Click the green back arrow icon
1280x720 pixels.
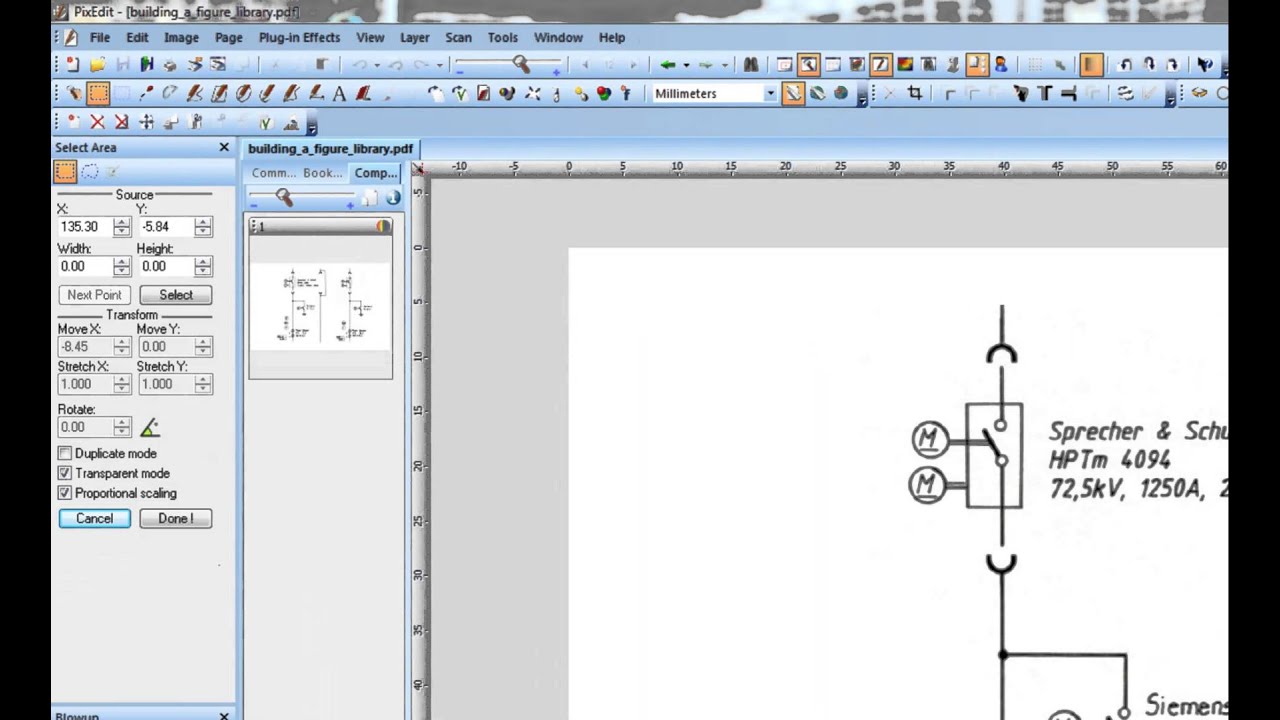pyautogui.click(x=668, y=65)
